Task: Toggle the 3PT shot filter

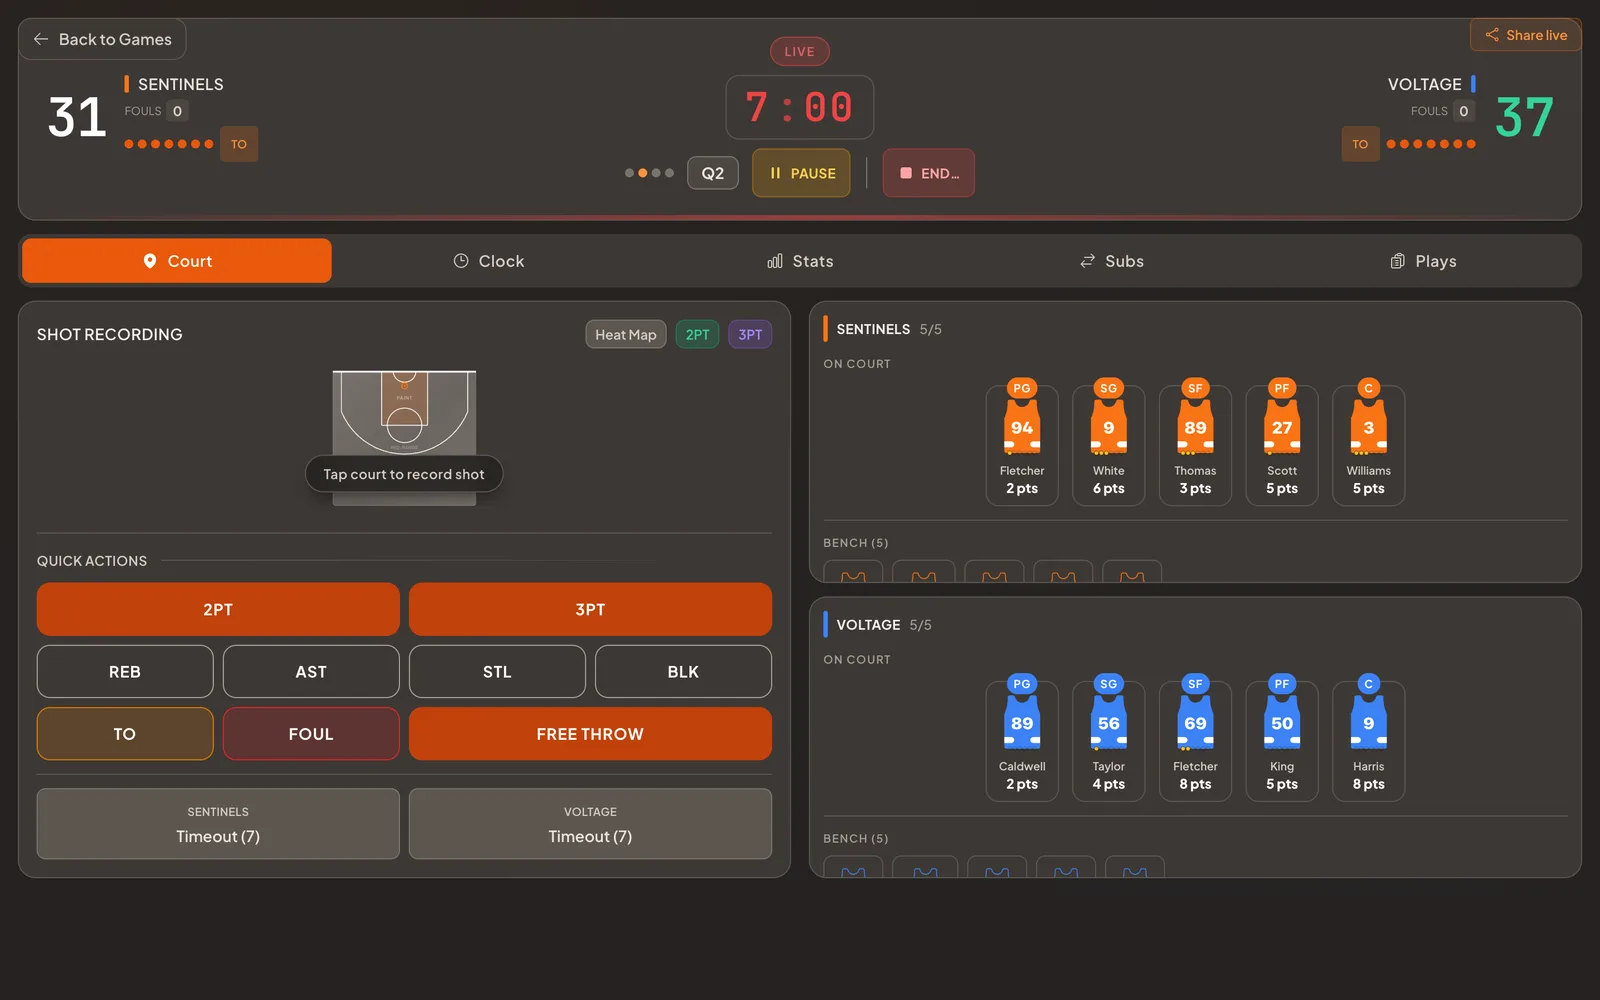Action: (750, 335)
